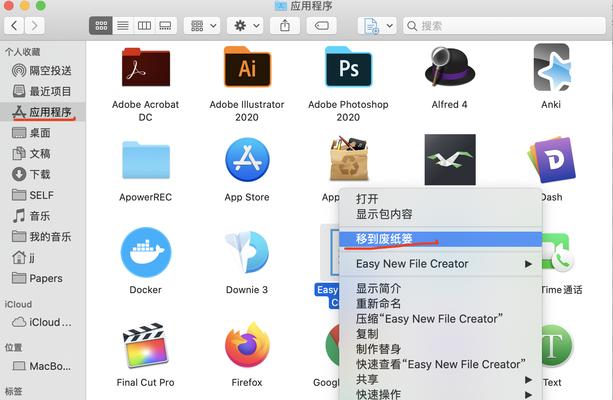Choose 压缩 "Easy New File Creator"

coord(440,319)
